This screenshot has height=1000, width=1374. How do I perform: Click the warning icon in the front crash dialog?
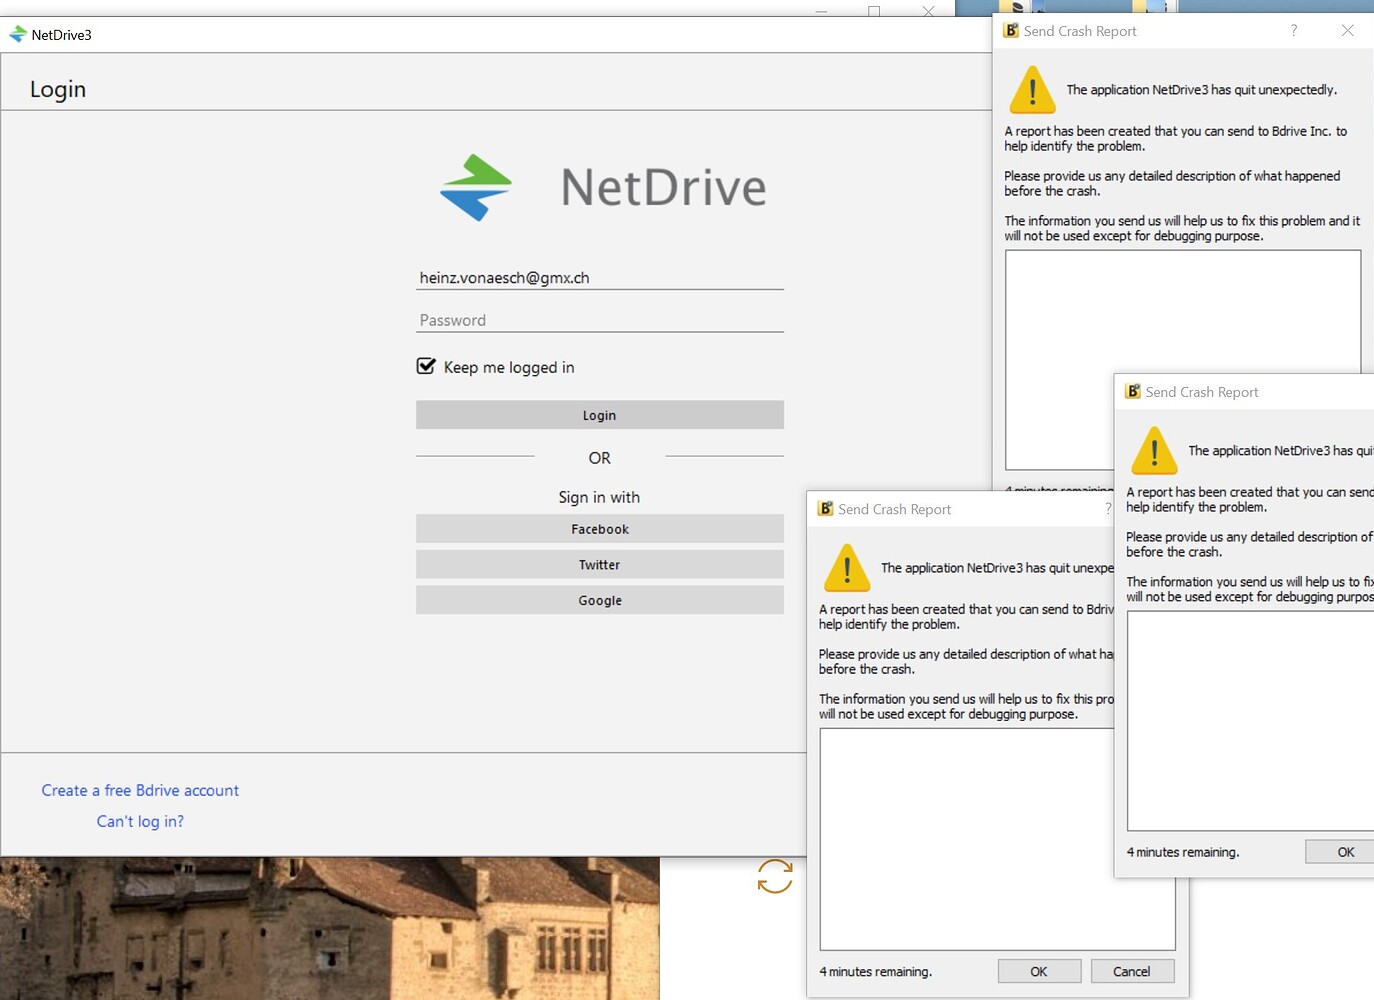coord(846,568)
